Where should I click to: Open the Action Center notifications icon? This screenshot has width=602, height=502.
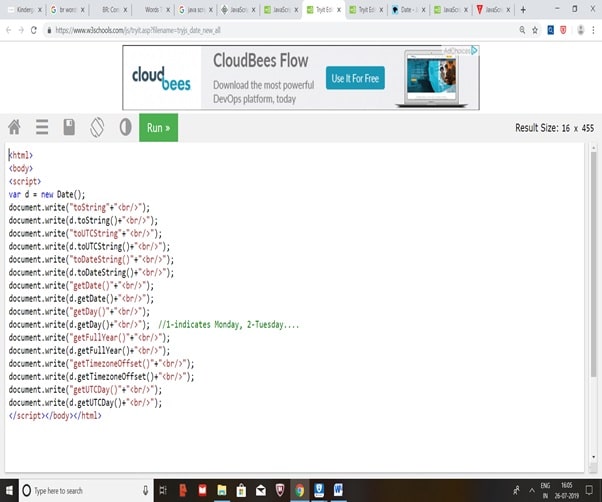point(589,490)
